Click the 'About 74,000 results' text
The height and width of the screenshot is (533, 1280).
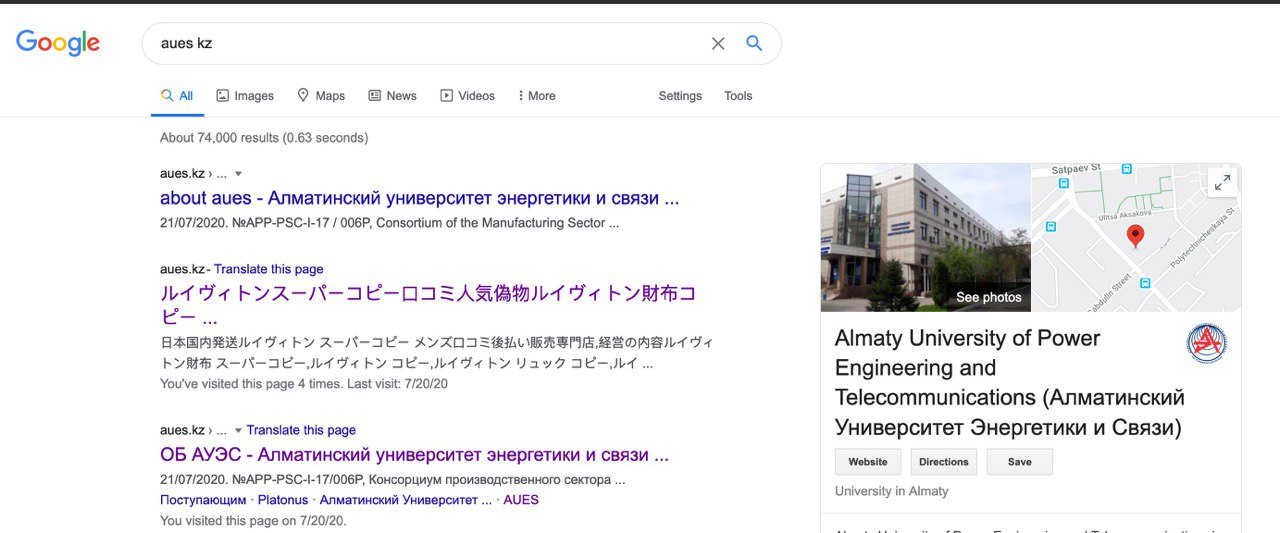click(264, 138)
